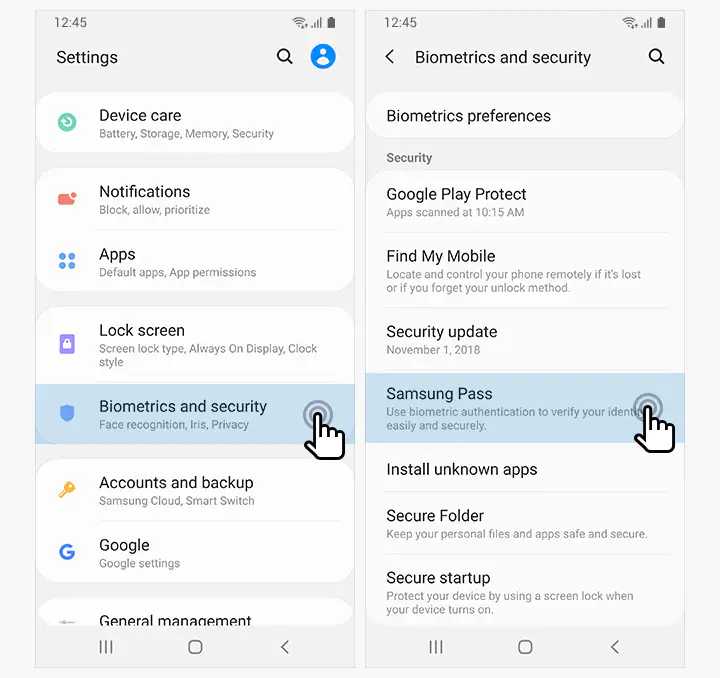
Task: Tap home button on right phone navigation bar
Action: pos(525,647)
